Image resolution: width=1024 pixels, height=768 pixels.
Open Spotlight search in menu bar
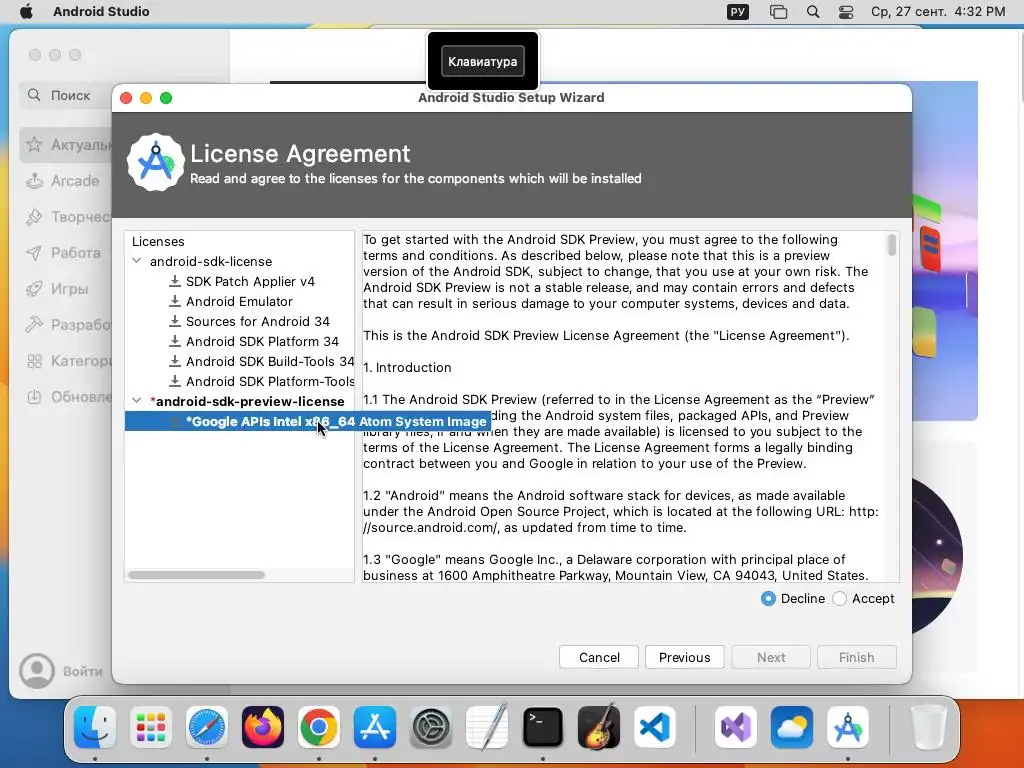813,12
